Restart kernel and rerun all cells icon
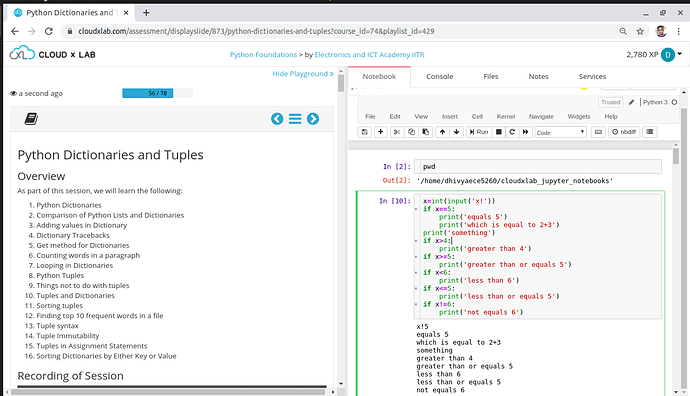 point(525,132)
